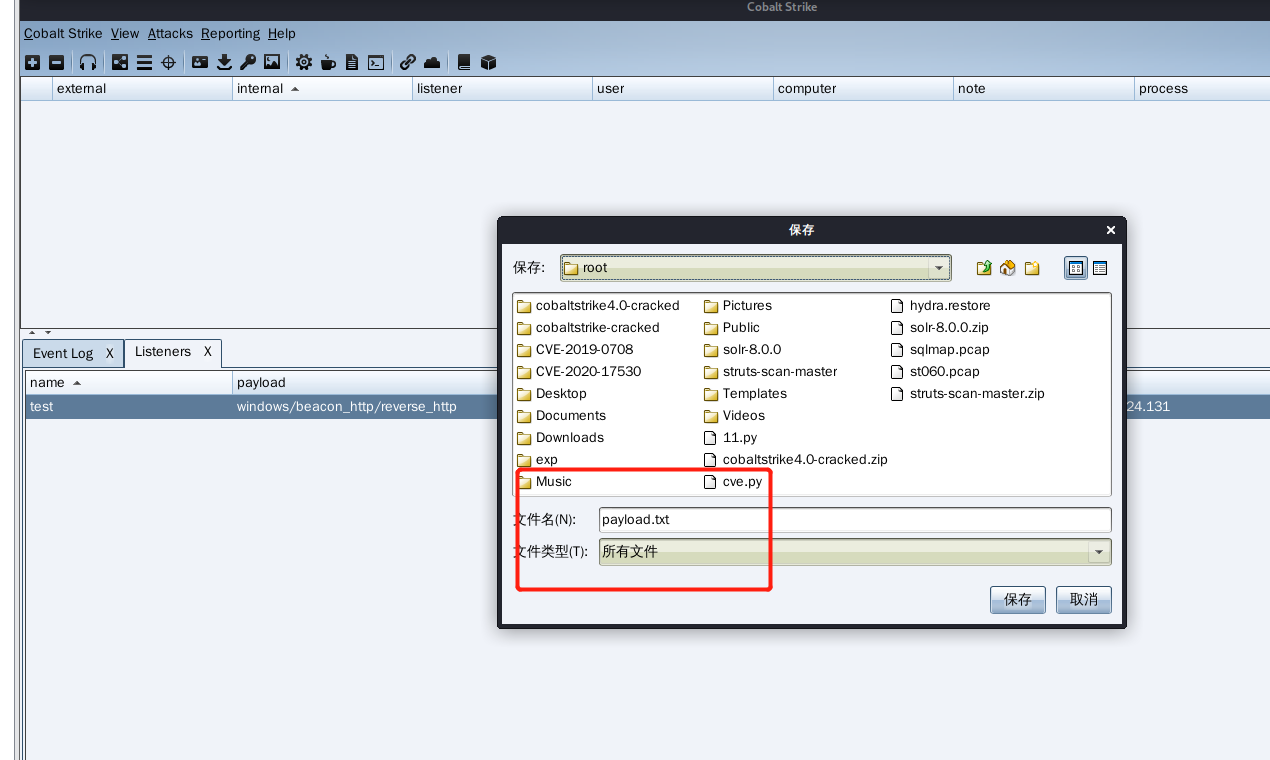The image size is (1270, 760).
Task: Sort sessions by process column header
Action: click(1202, 89)
